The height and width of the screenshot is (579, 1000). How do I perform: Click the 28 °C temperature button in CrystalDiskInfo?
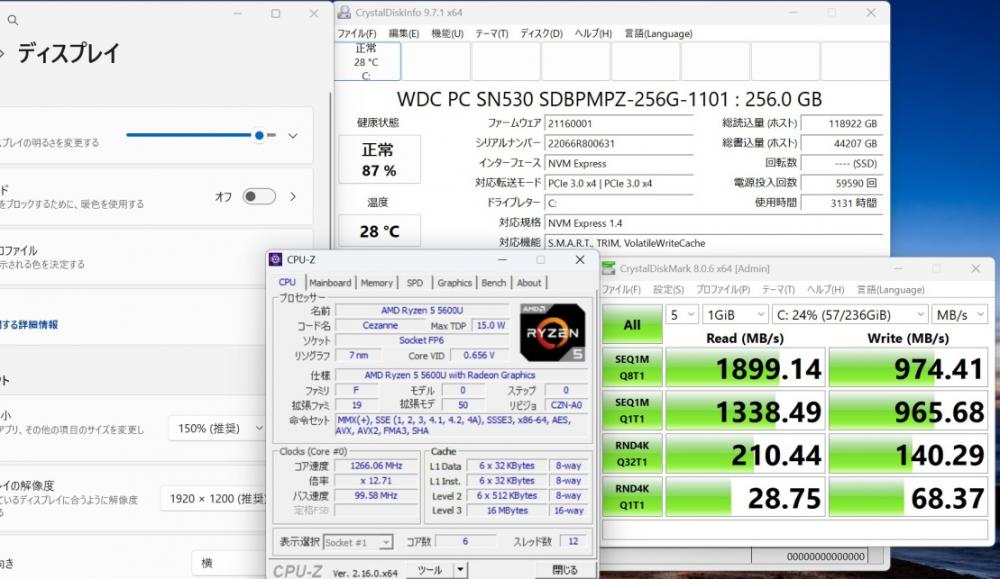[379, 231]
